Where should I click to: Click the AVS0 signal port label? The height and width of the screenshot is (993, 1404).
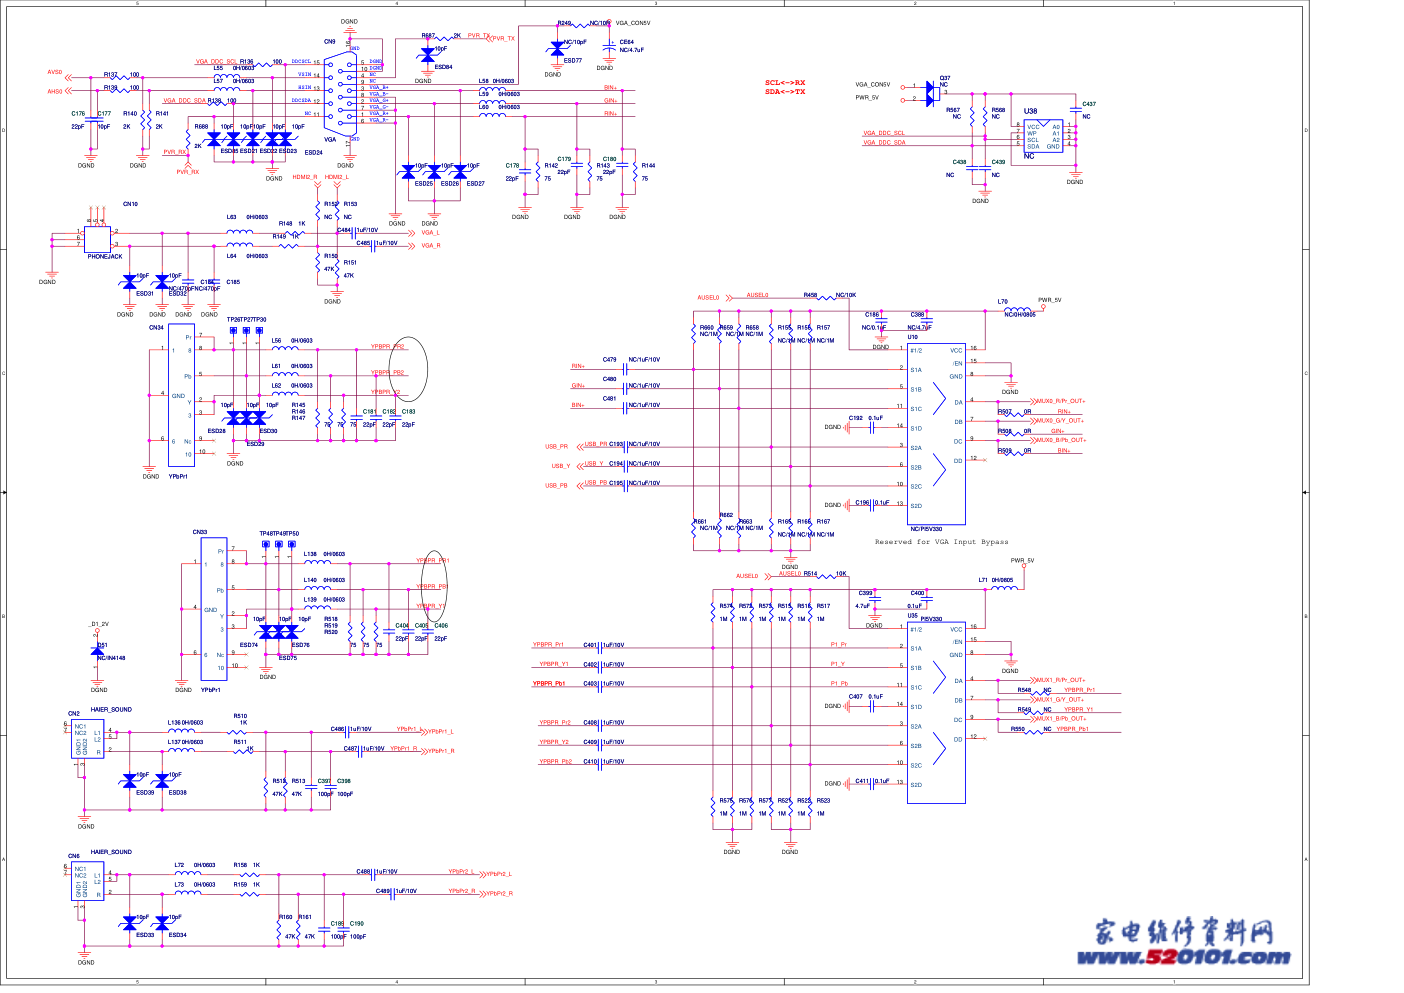pos(55,72)
